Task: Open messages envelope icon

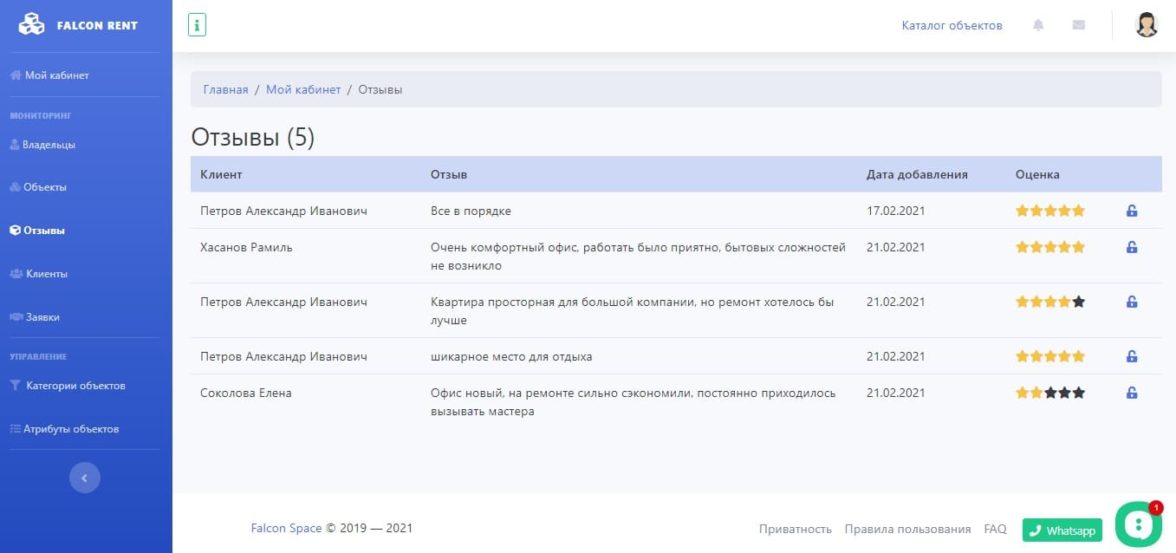Action: [1079, 26]
